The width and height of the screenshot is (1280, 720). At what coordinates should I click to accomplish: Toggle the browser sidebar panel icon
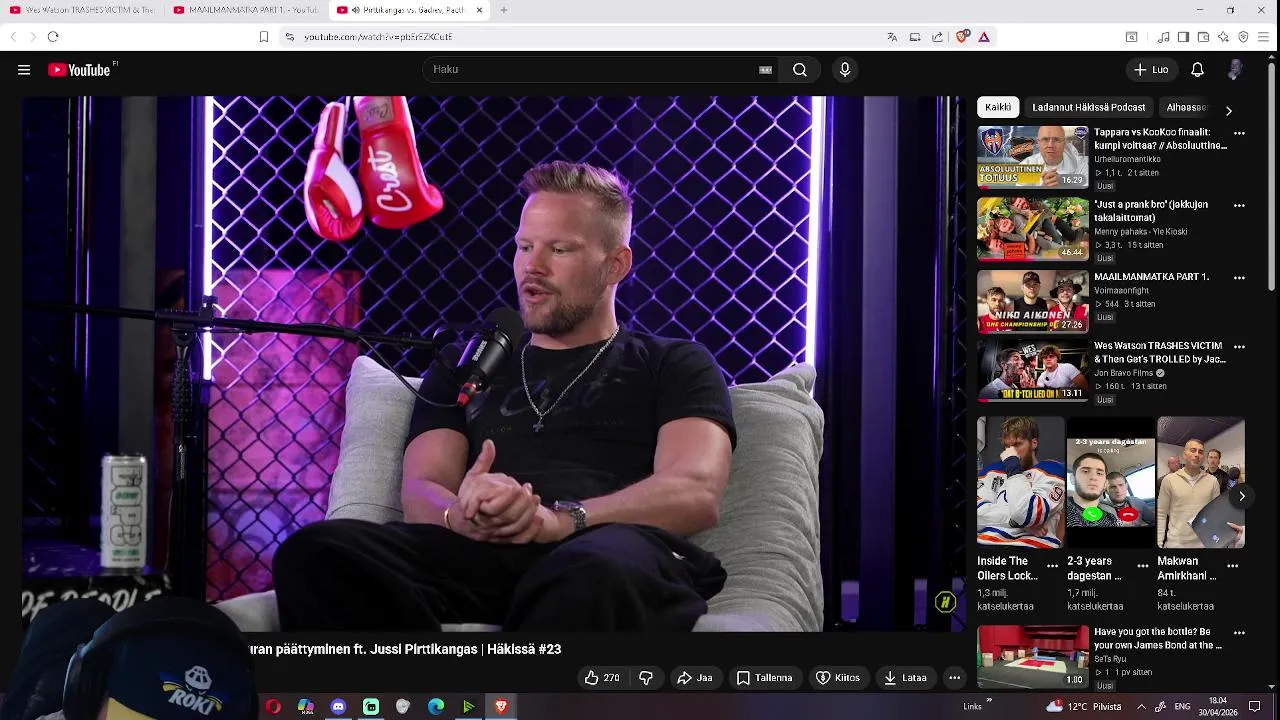[x=1183, y=37]
